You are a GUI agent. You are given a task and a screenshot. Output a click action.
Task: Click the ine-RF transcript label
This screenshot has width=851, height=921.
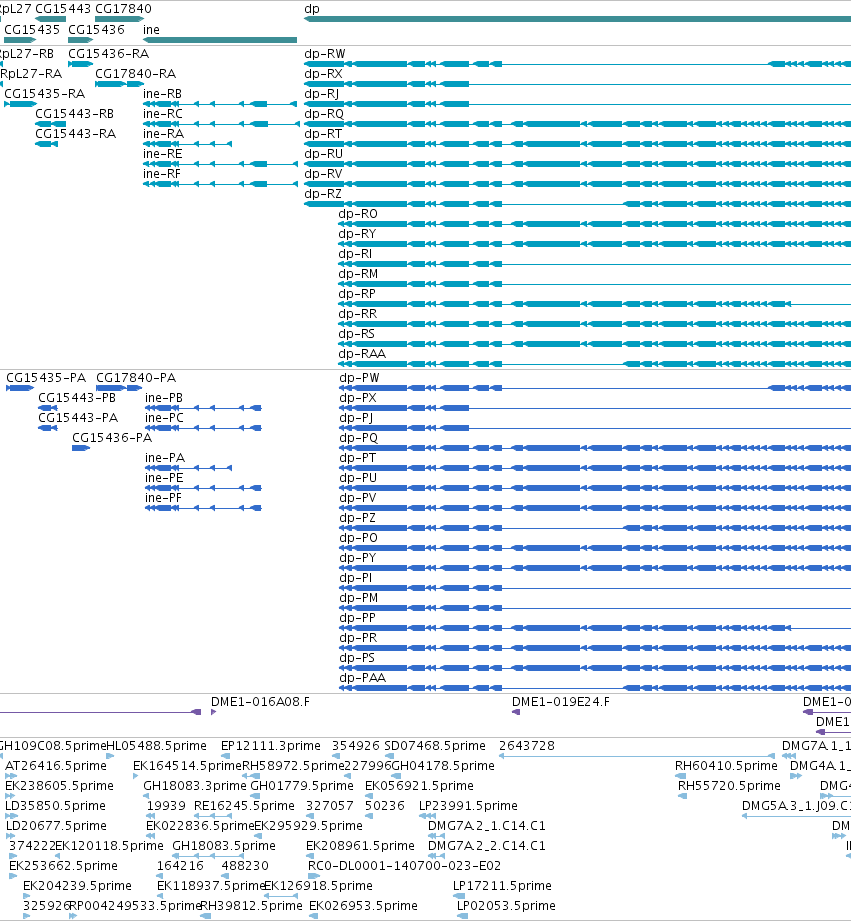click(x=162, y=173)
